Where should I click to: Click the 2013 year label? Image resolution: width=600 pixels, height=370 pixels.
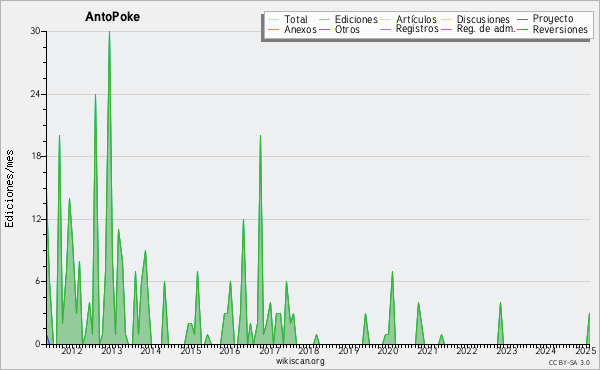point(112,351)
